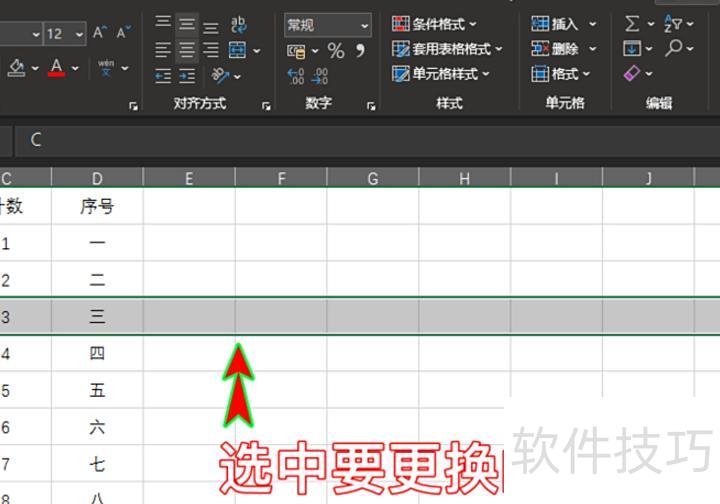Screen dimensions: 720x504
Task: Click the 删除 delete button
Action: click(555, 49)
